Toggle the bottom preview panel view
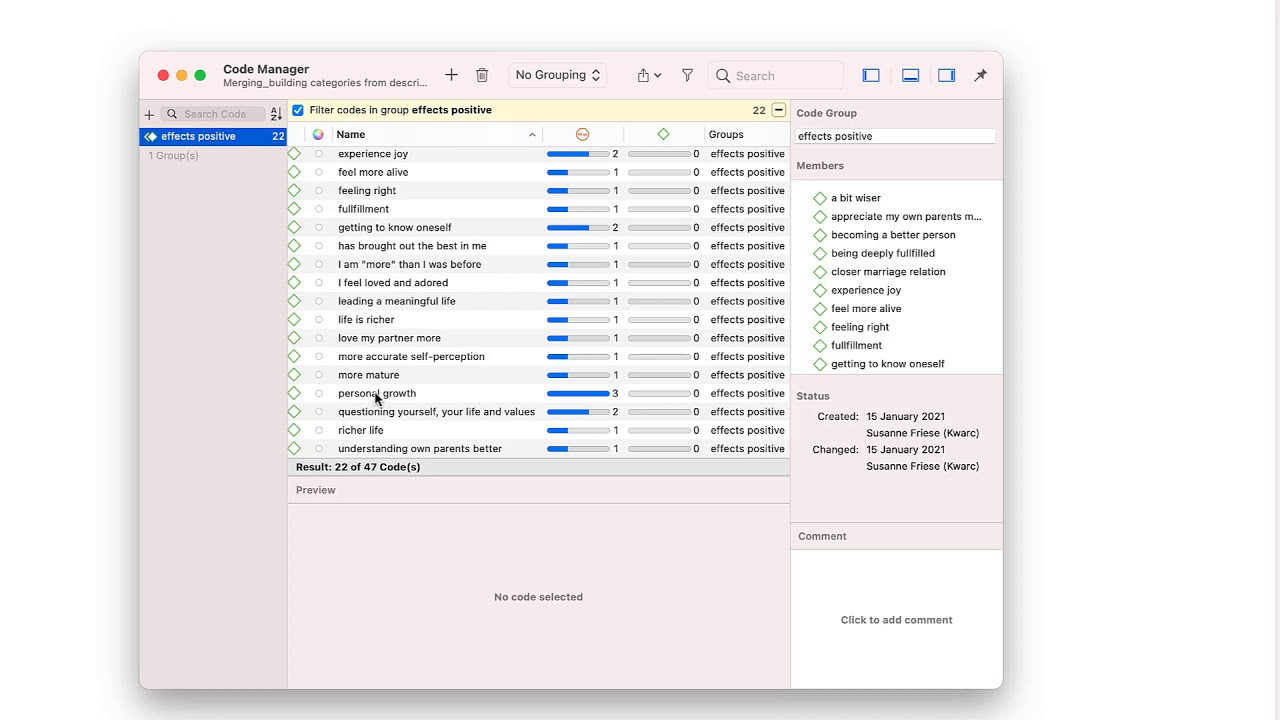The image size is (1280, 720). 910,75
